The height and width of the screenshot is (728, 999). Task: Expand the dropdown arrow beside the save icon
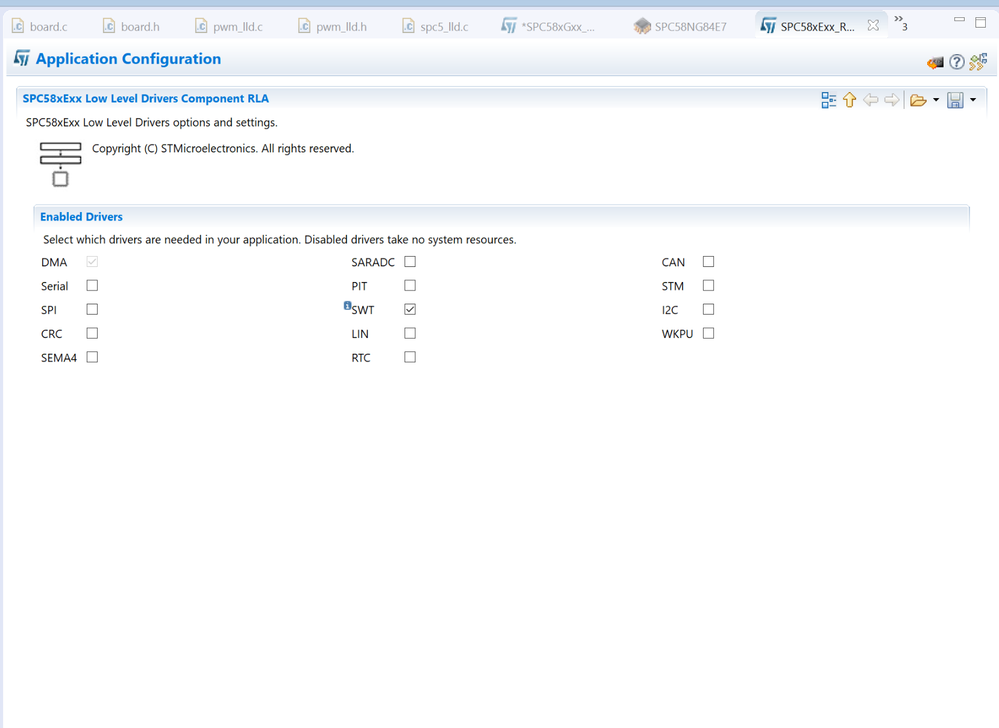coord(973,100)
